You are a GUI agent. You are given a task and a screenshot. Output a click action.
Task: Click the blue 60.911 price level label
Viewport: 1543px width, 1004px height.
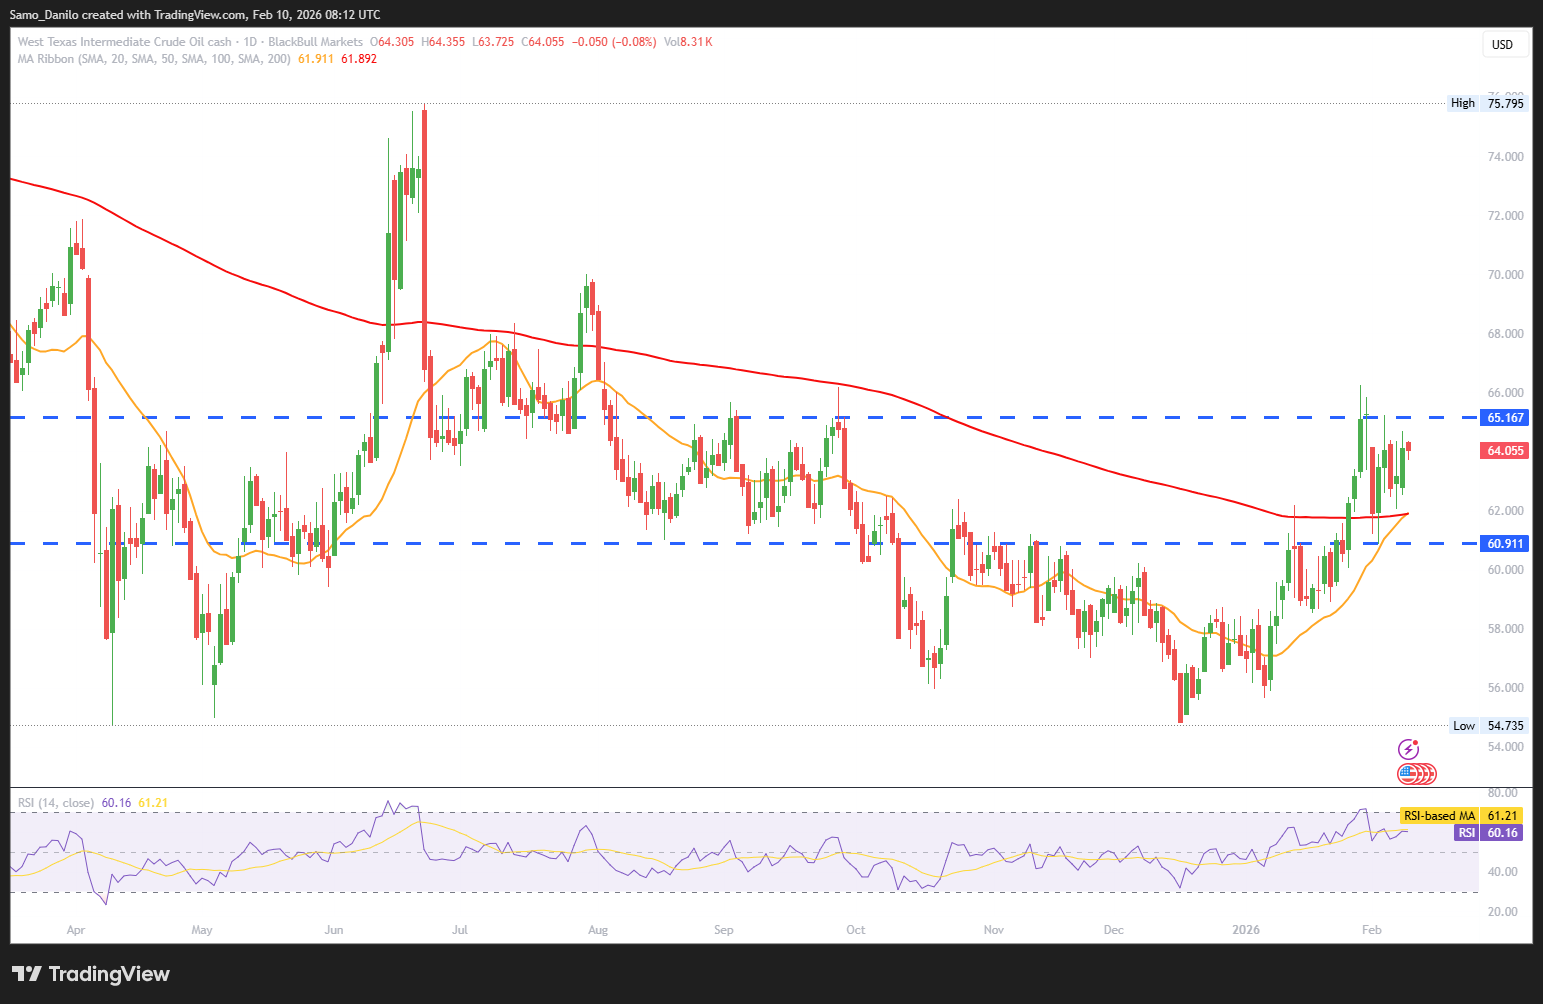pos(1504,544)
